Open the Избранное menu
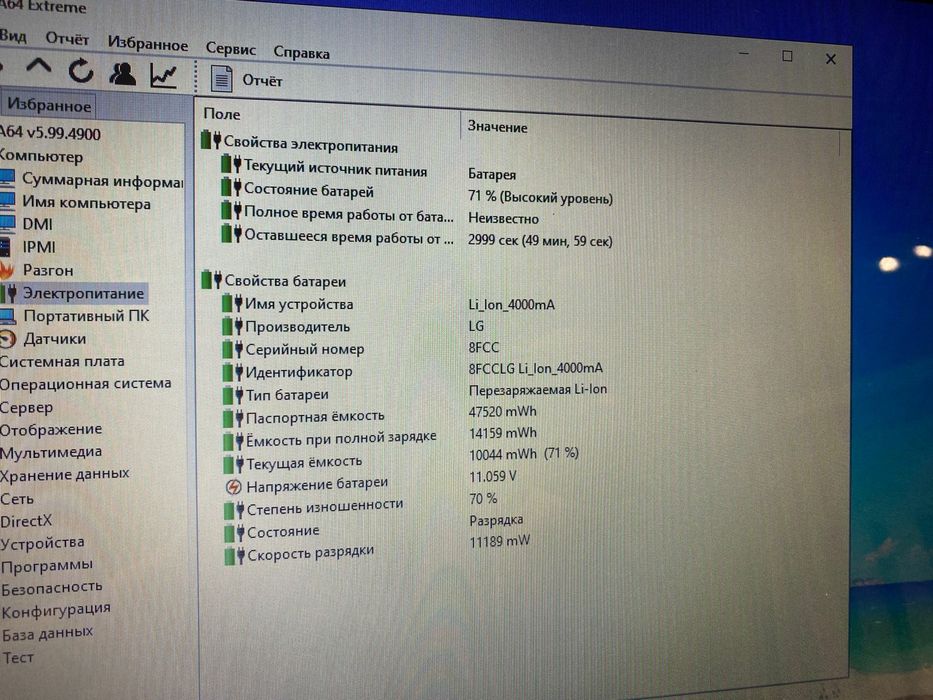933x700 pixels. 148,43
